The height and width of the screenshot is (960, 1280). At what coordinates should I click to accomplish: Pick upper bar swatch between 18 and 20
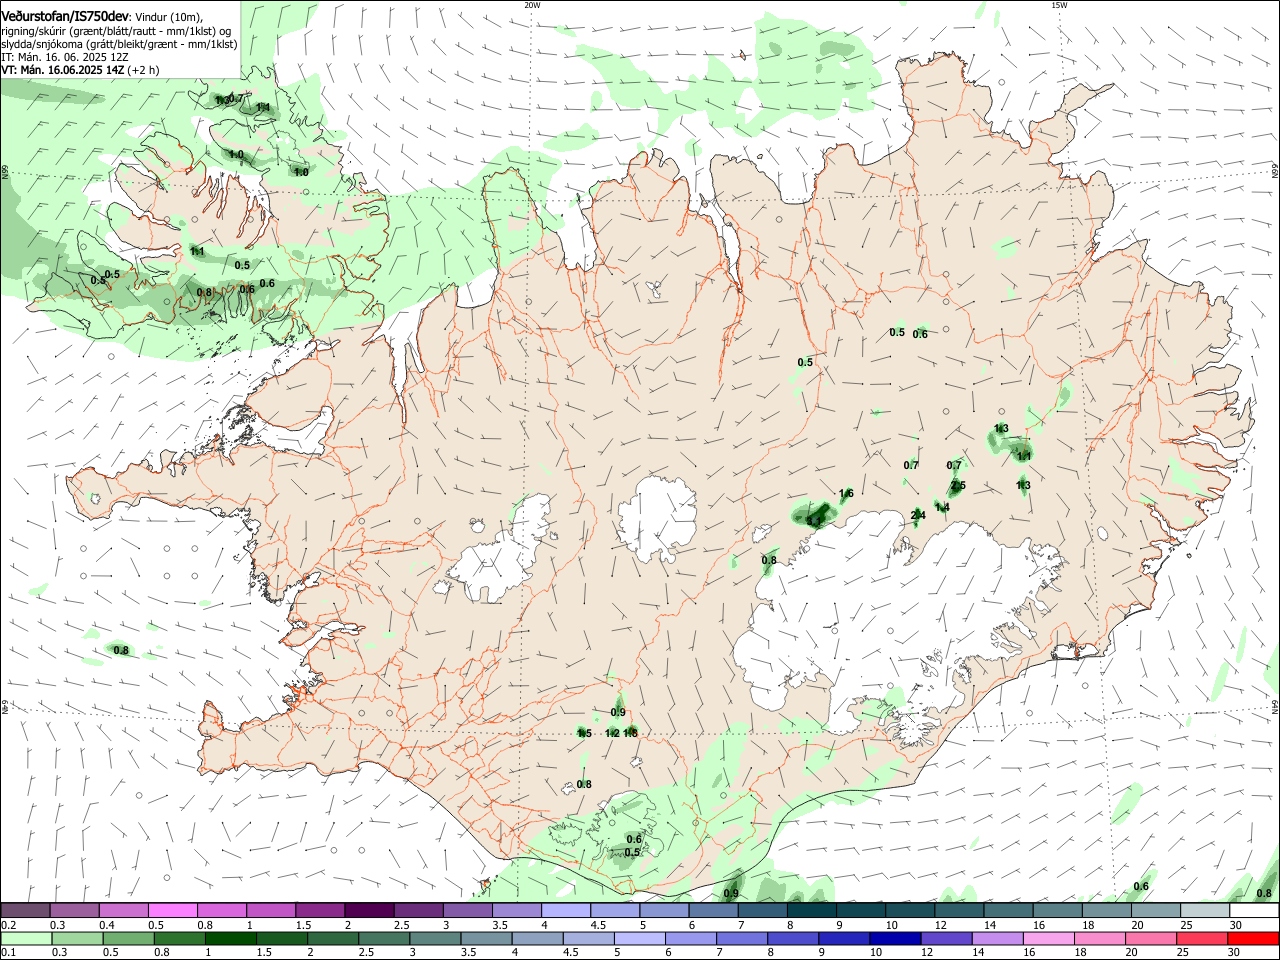point(1106,910)
